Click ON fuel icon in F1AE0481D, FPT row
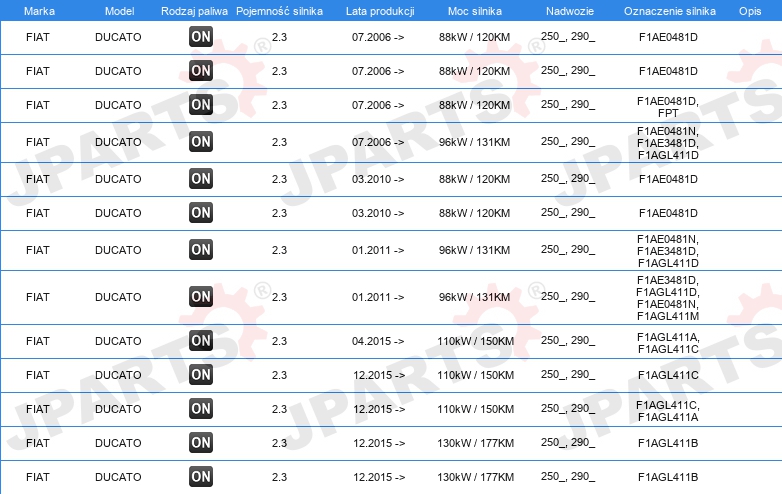The height and width of the screenshot is (494, 782). click(201, 105)
